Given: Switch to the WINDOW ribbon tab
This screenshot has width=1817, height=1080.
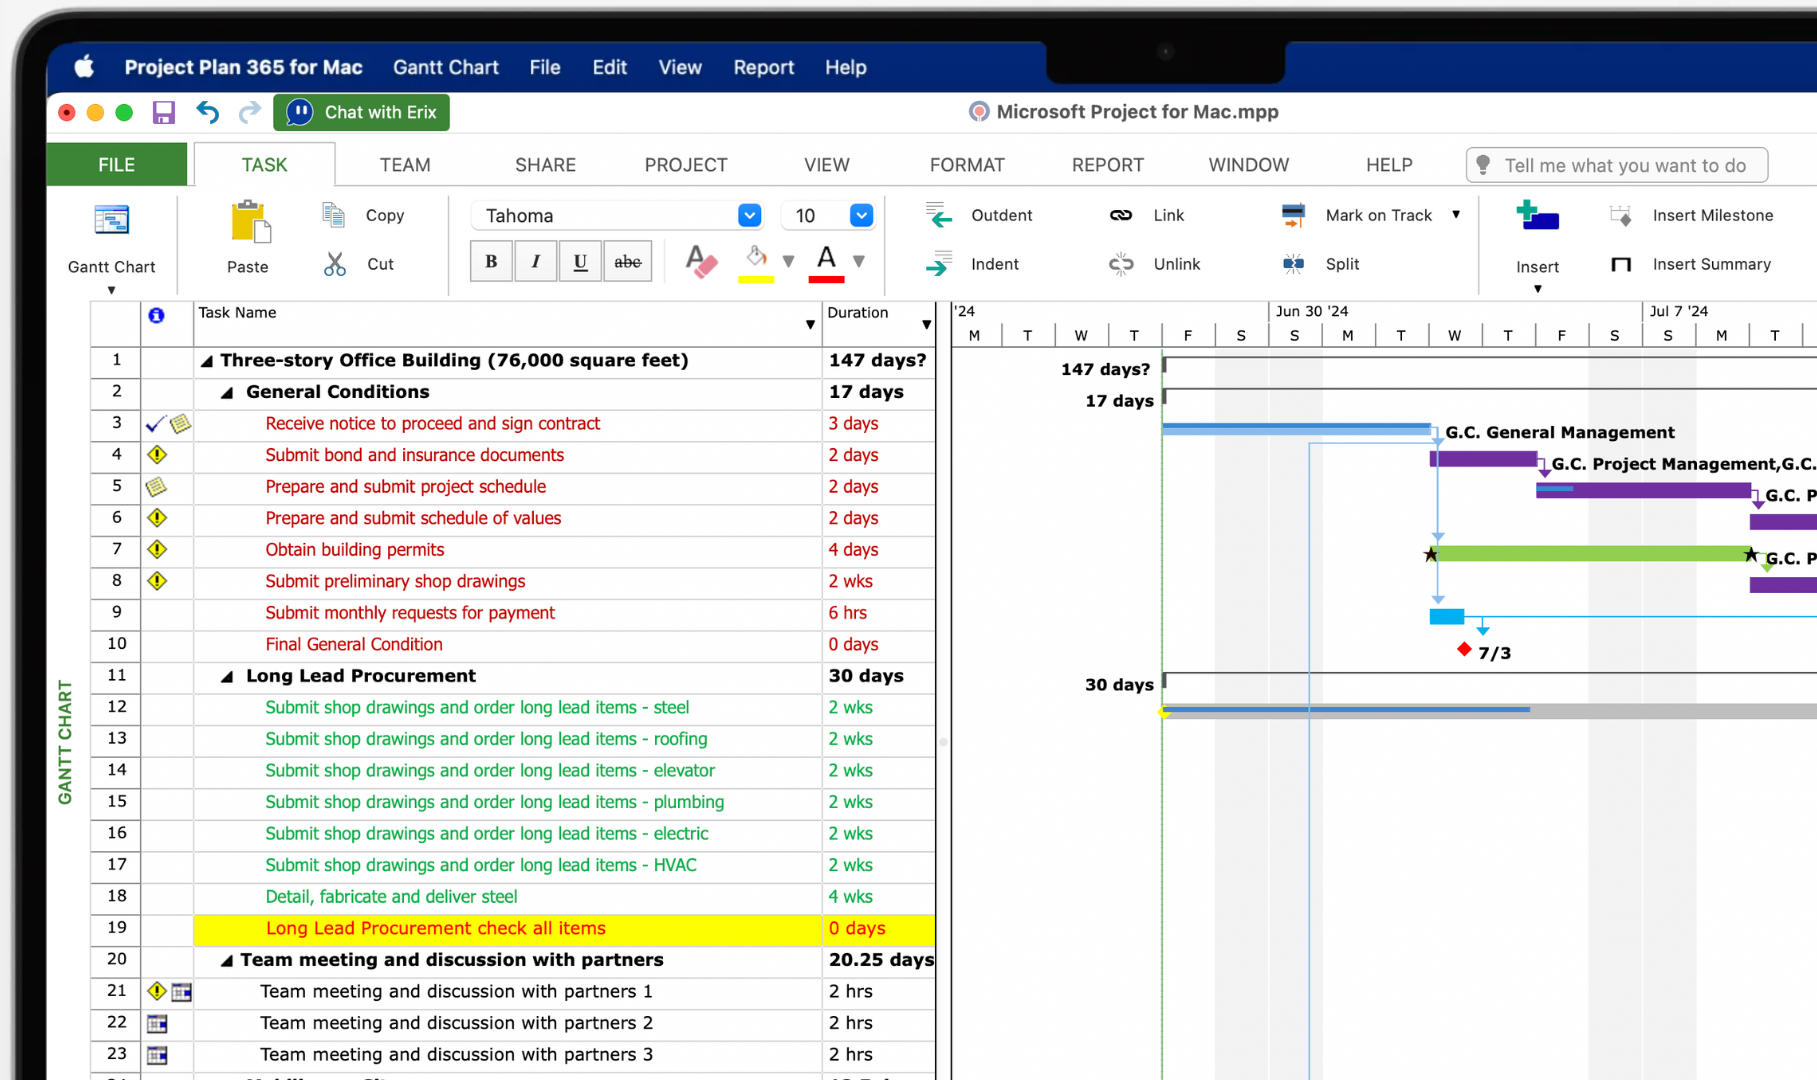Looking at the screenshot, I should pyautogui.click(x=1249, y=164).
